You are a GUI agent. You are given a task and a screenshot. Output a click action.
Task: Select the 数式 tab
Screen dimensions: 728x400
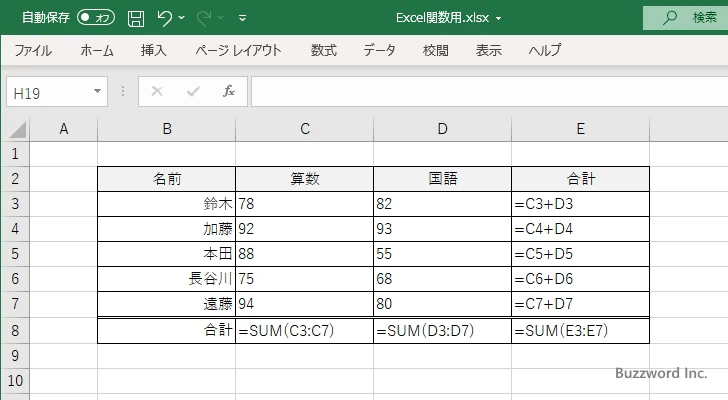[324, 50]
